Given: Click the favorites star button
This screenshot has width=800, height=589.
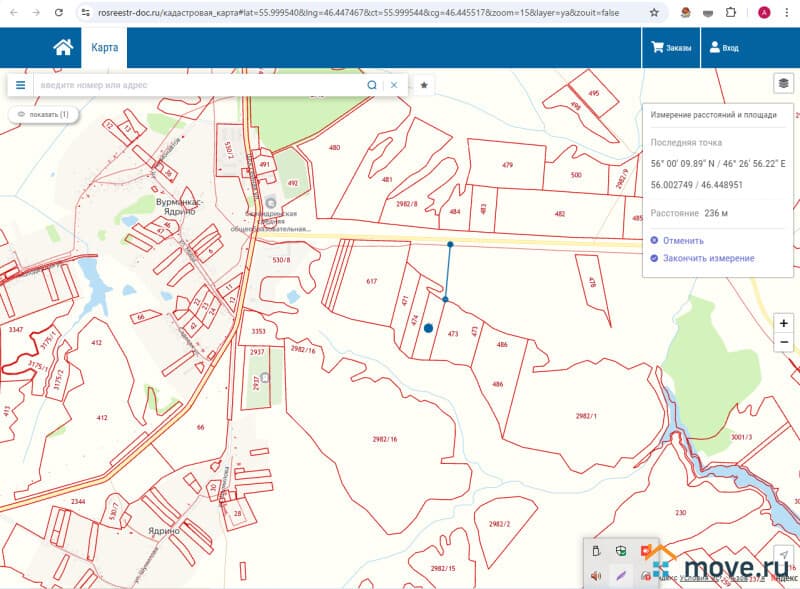Looking at the screenshot, I should point(424,85).
